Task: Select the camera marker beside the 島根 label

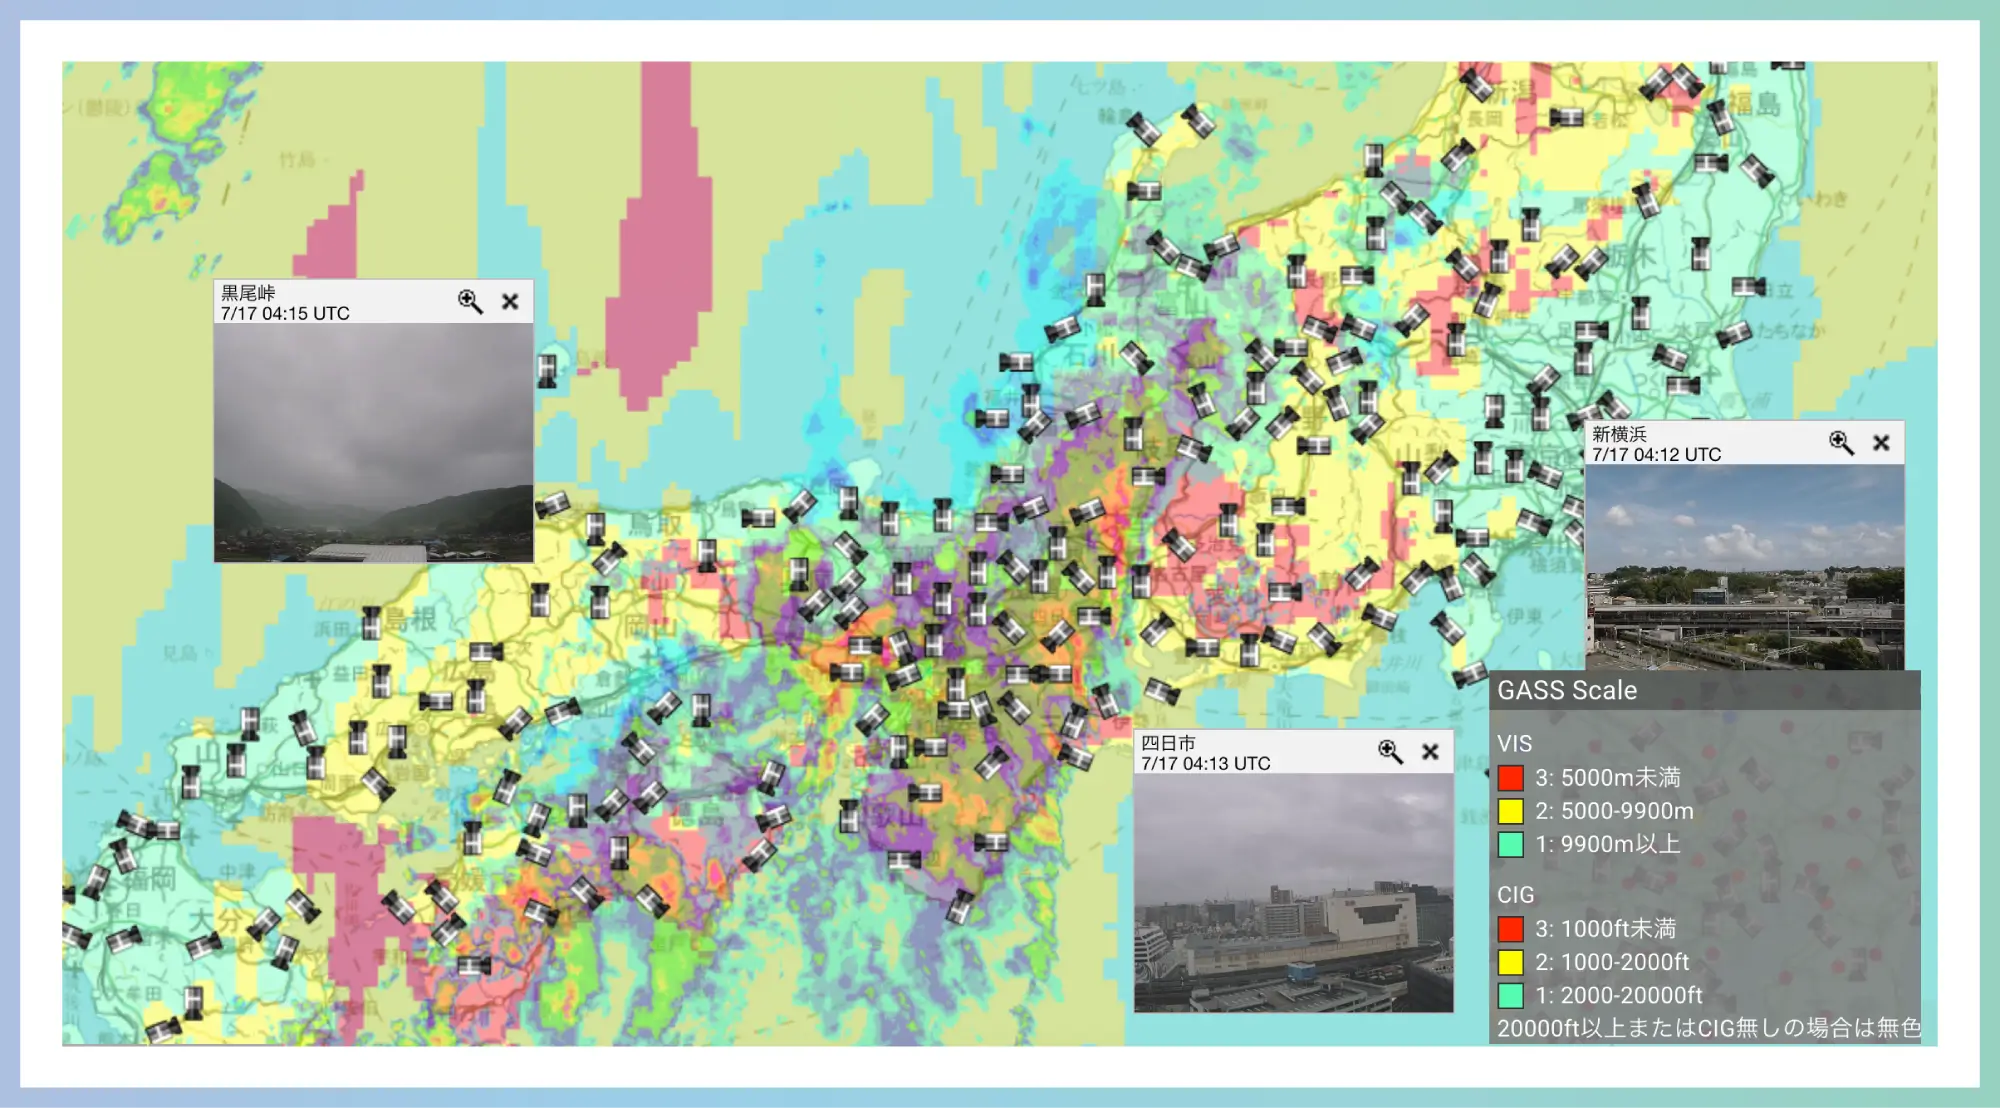Action: pos(371,622)
